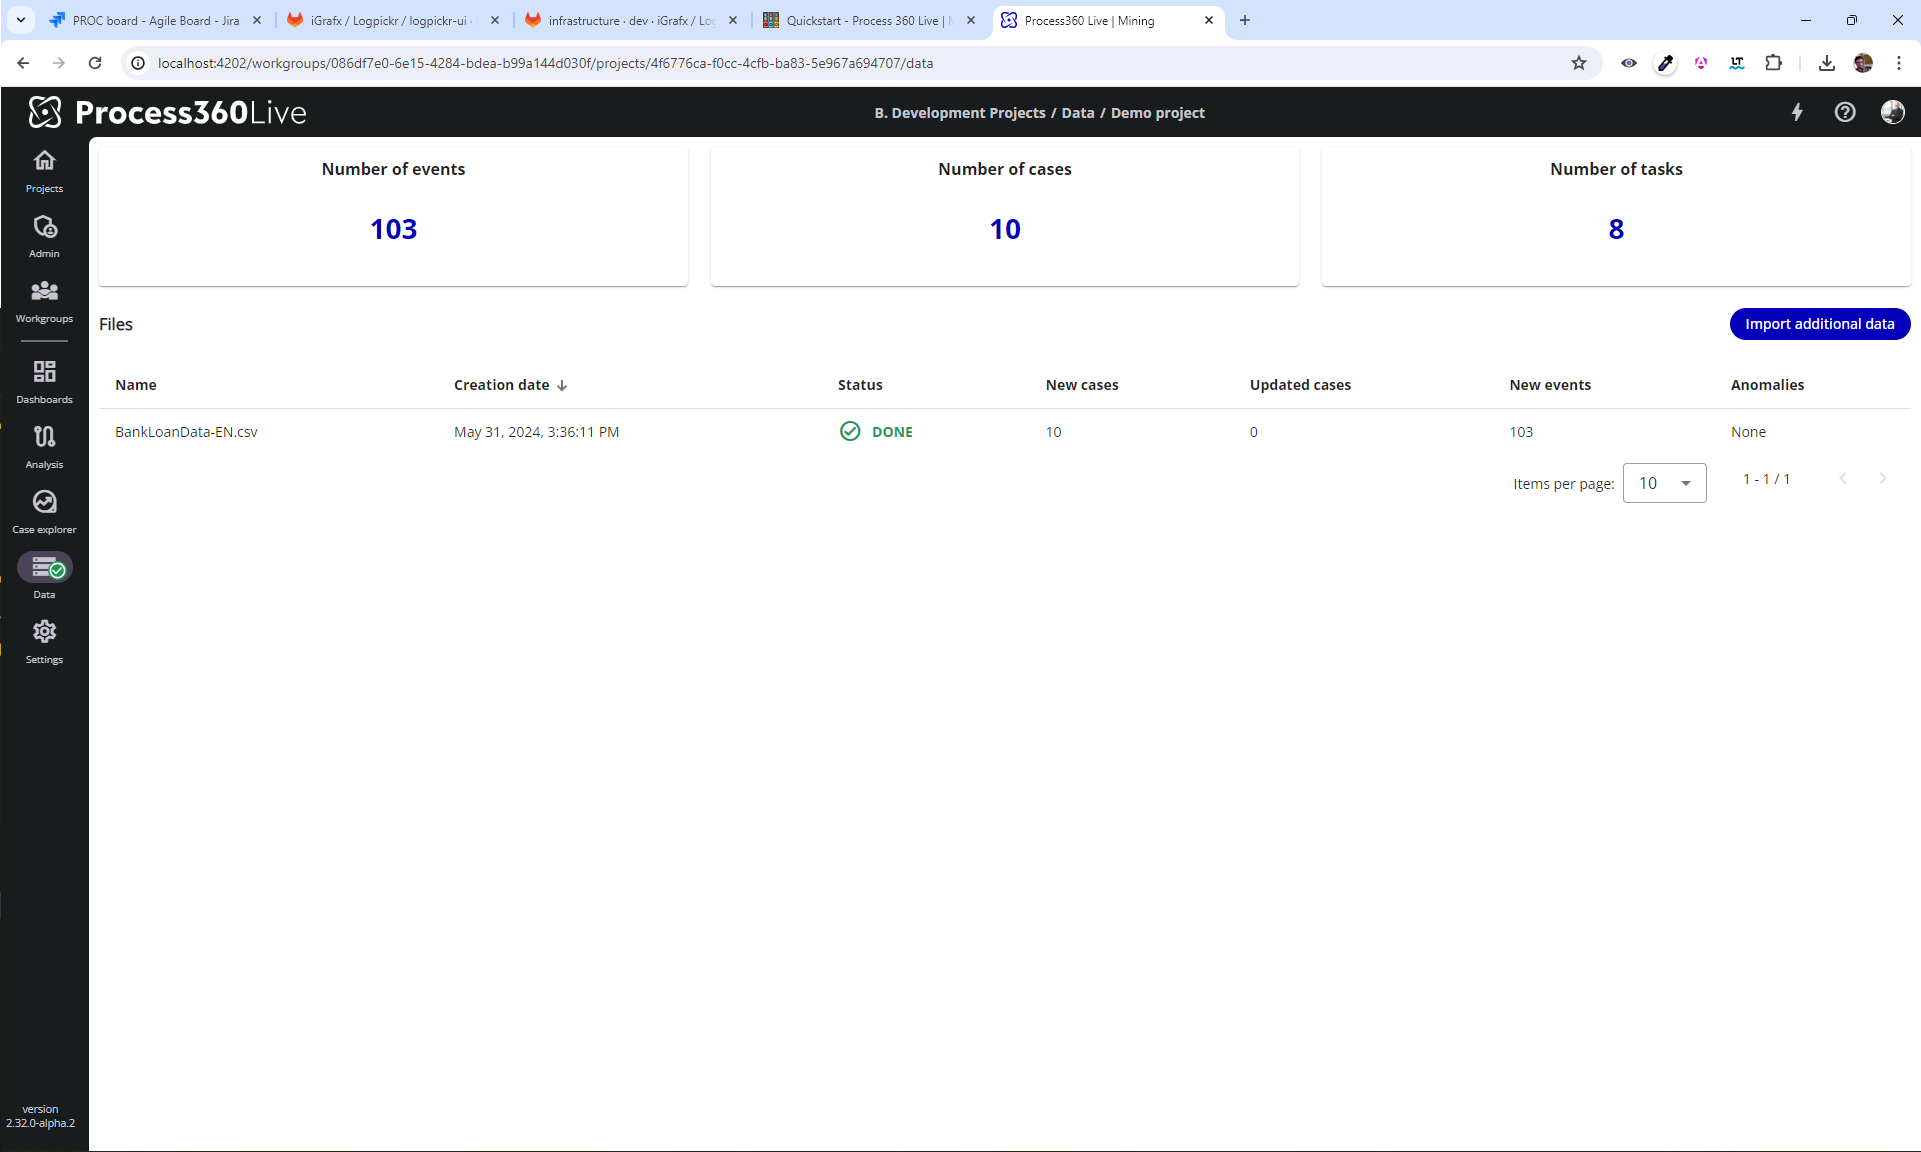Click the Status column header
Image resolution: width=1921 pixels, height=1152 pixels.
860,385
